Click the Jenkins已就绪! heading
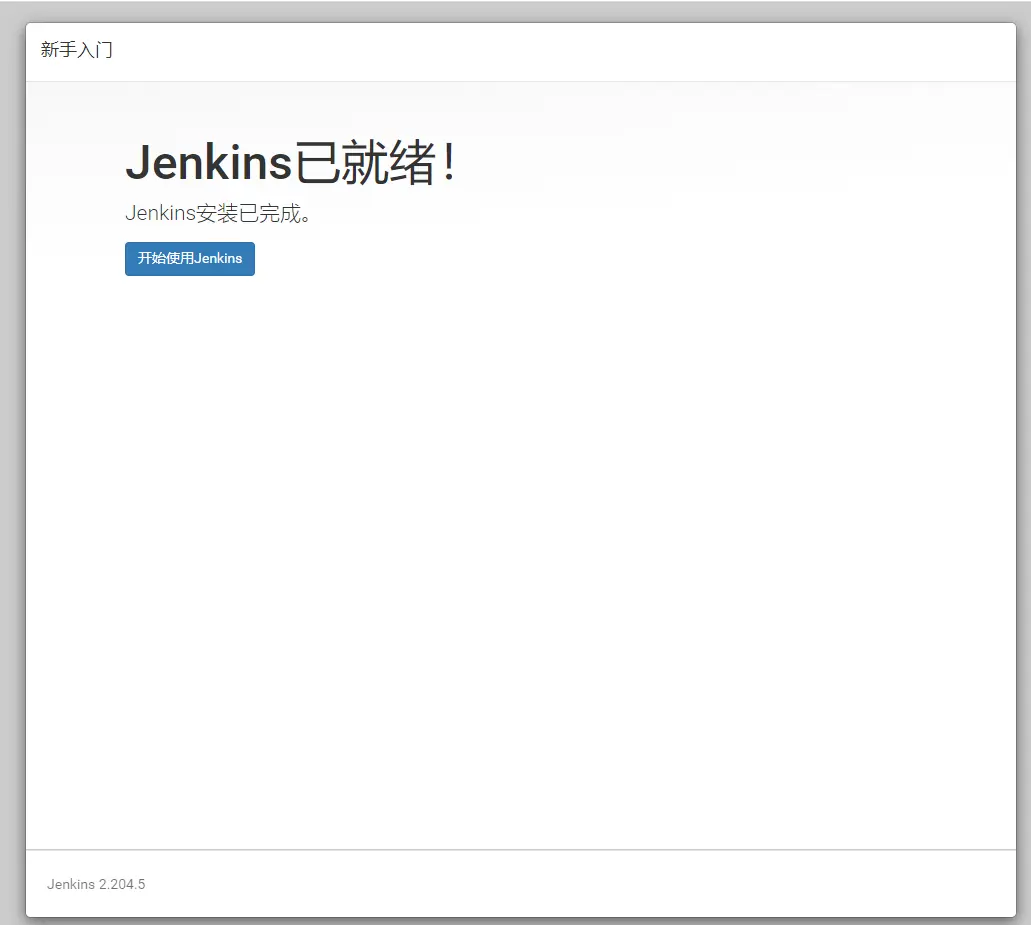The height and width of the screenshot is (925, 1031). (290, 162)
